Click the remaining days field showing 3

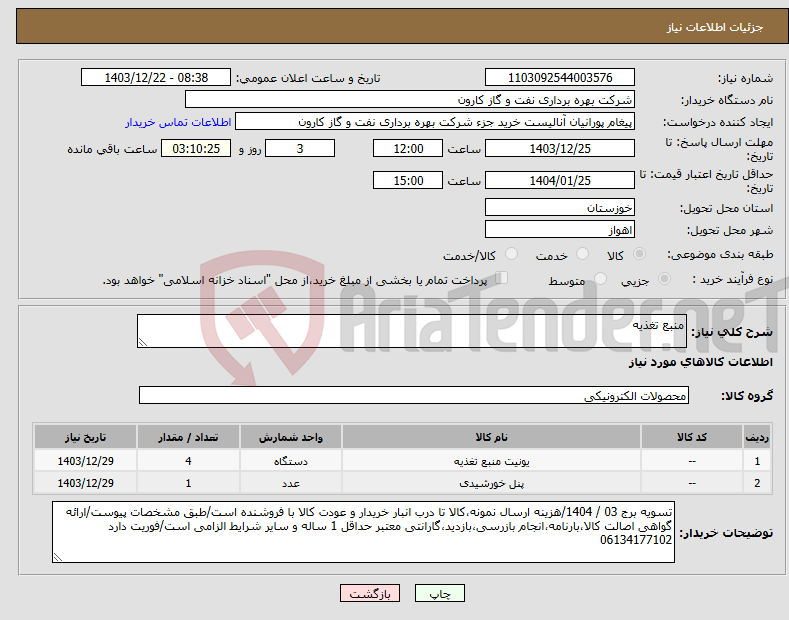point(300,148)
